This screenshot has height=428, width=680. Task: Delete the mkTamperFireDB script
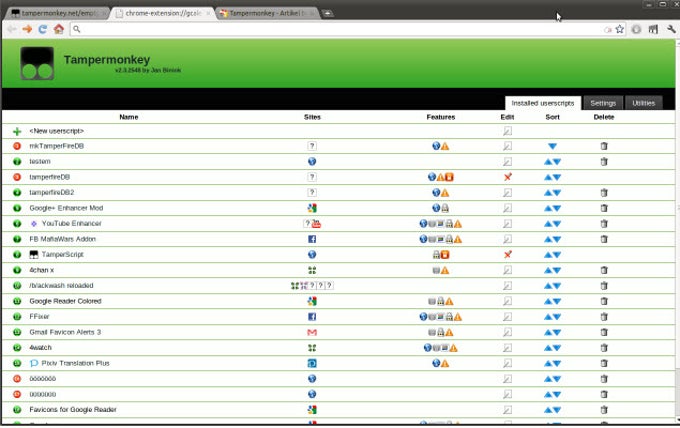(x=604, y=146)
